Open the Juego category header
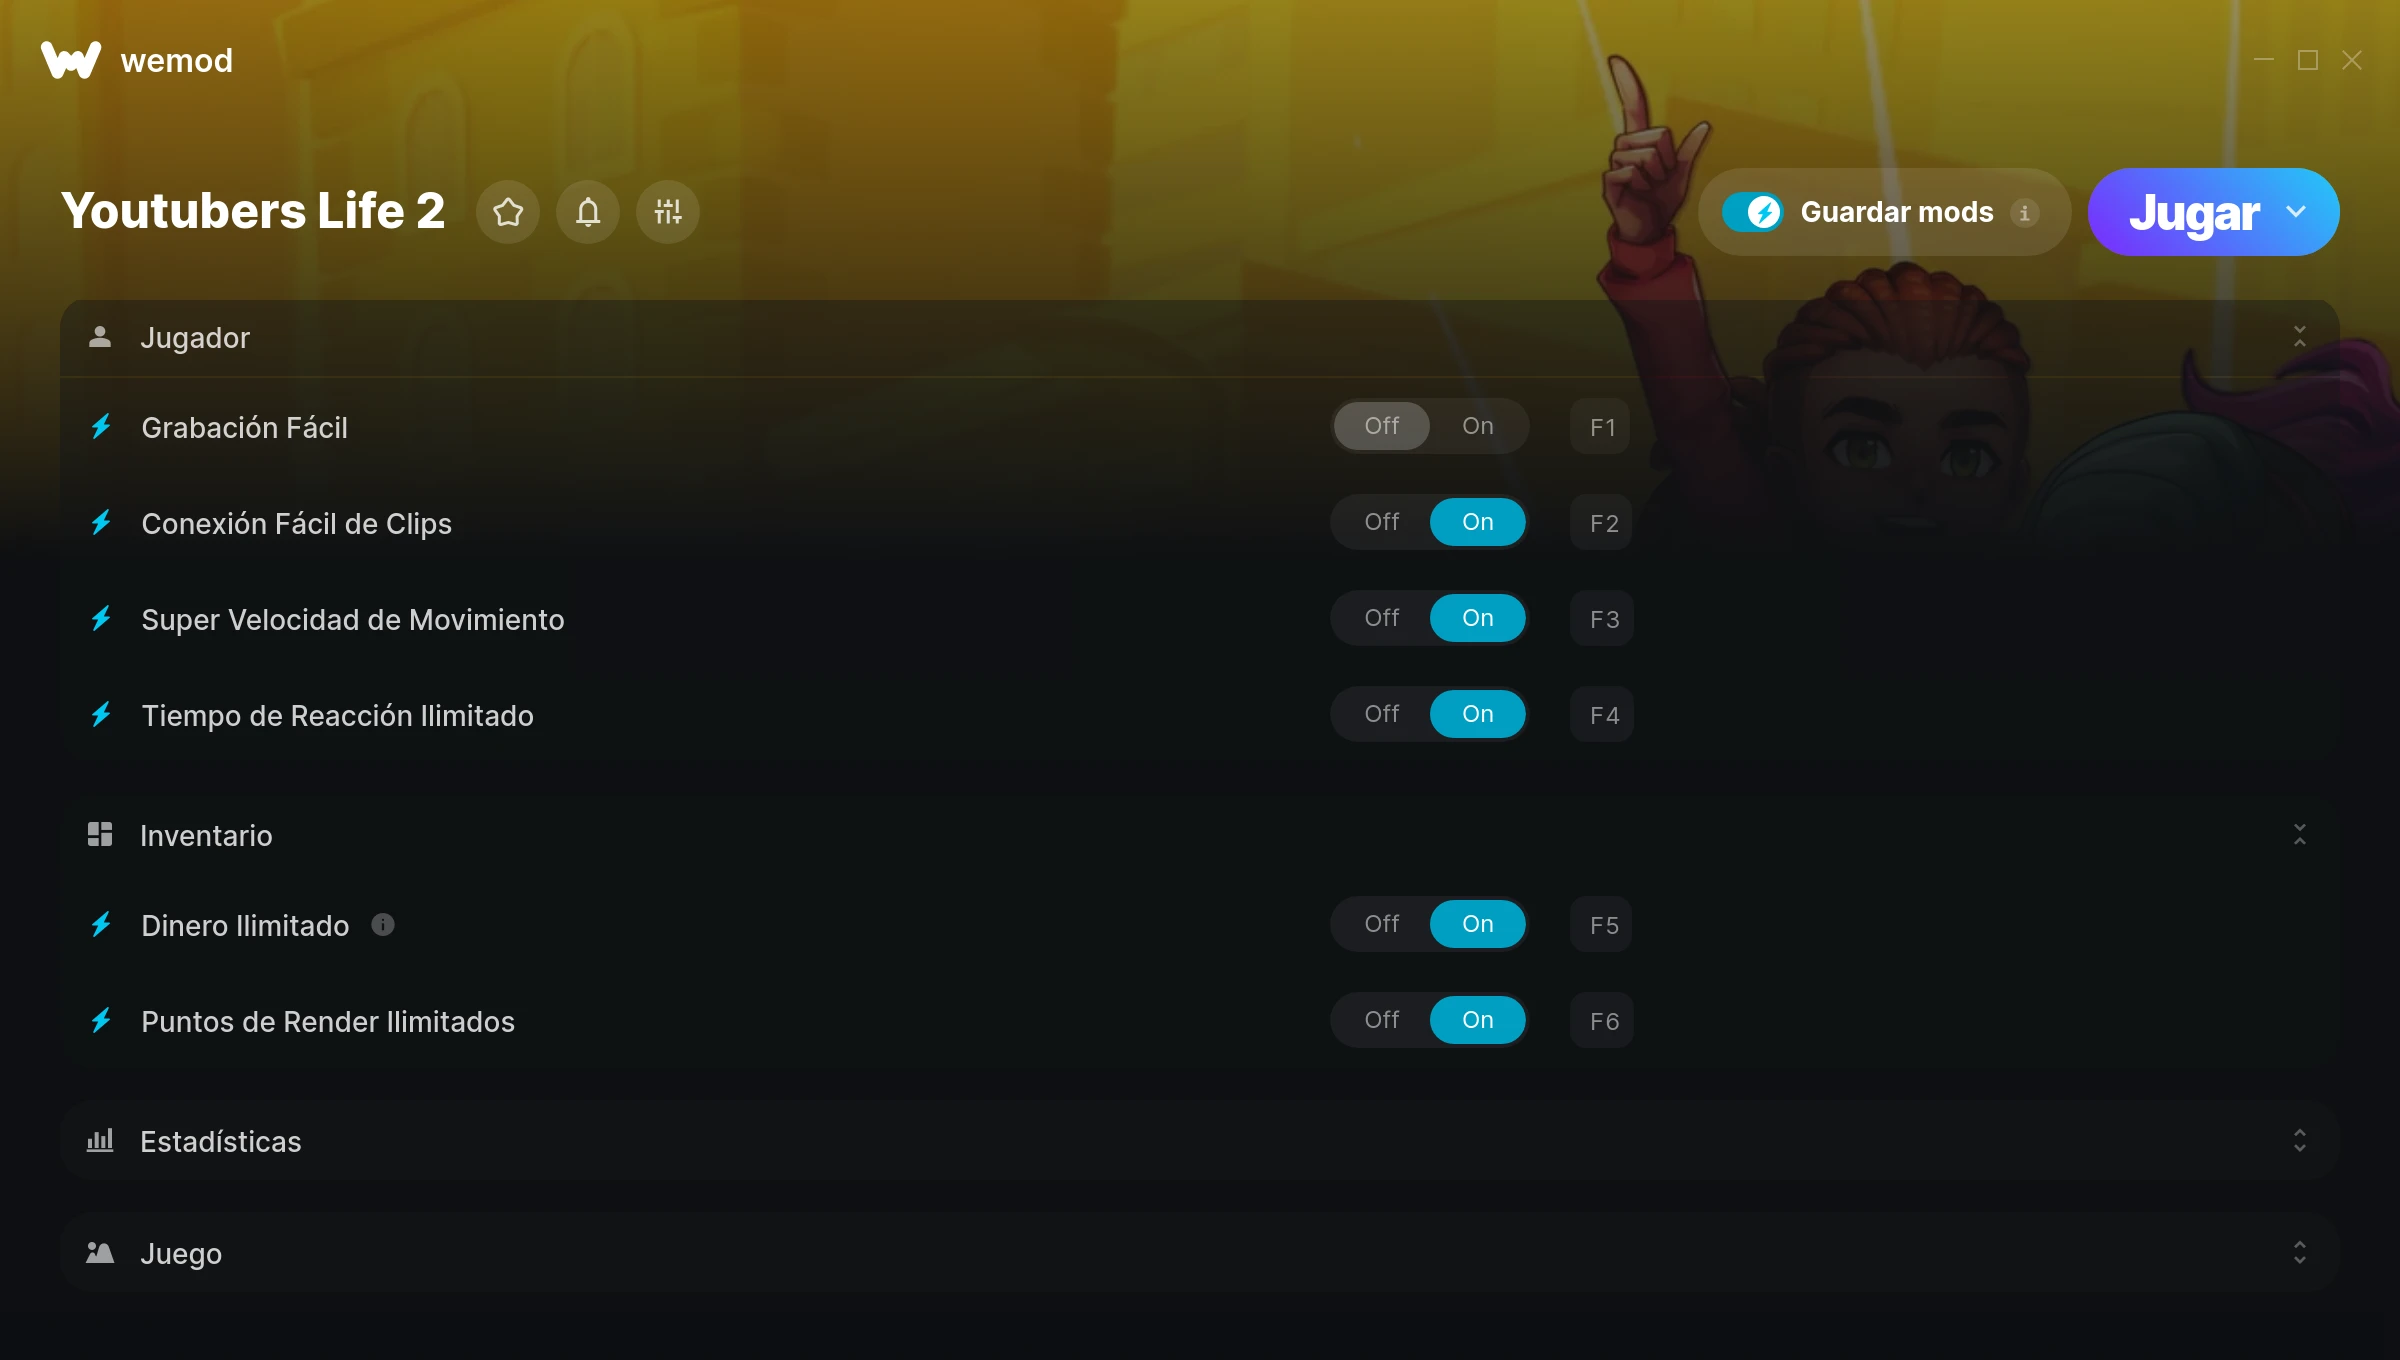The height and width of the screenshot is (1360, 2400). (x=1200, y=1253)
